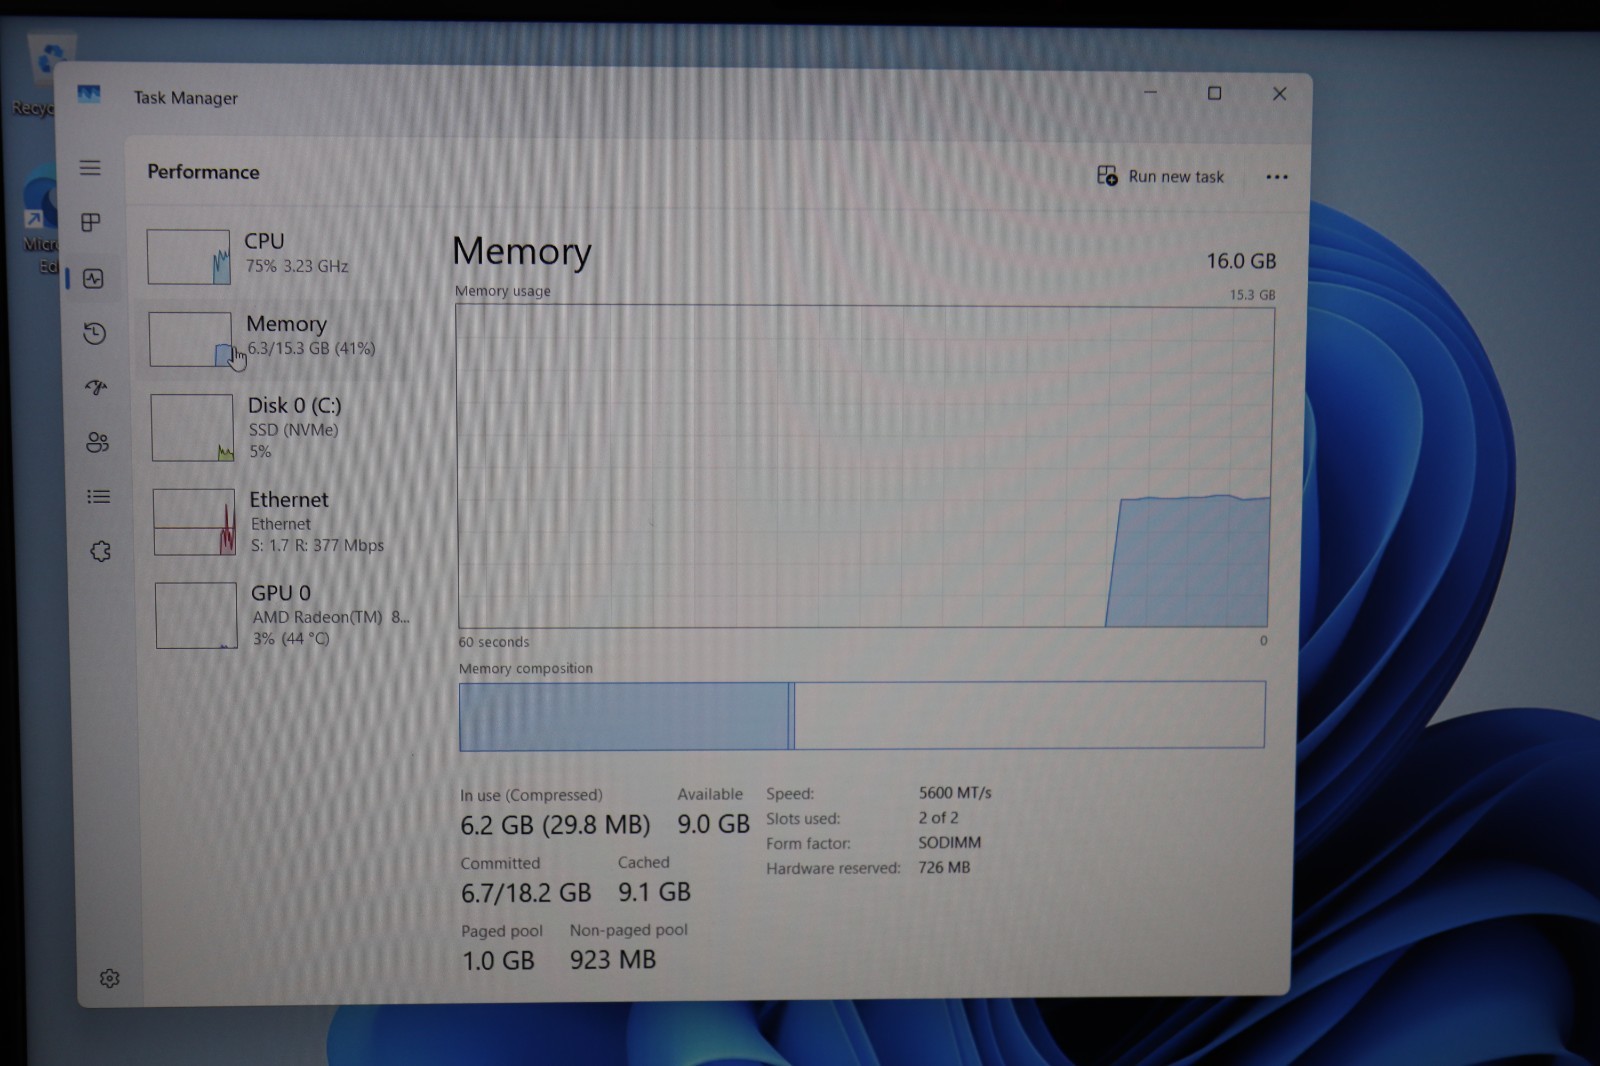Open the Users page icon
This screenshot has width=1600, height=1066.
point(97,442)
